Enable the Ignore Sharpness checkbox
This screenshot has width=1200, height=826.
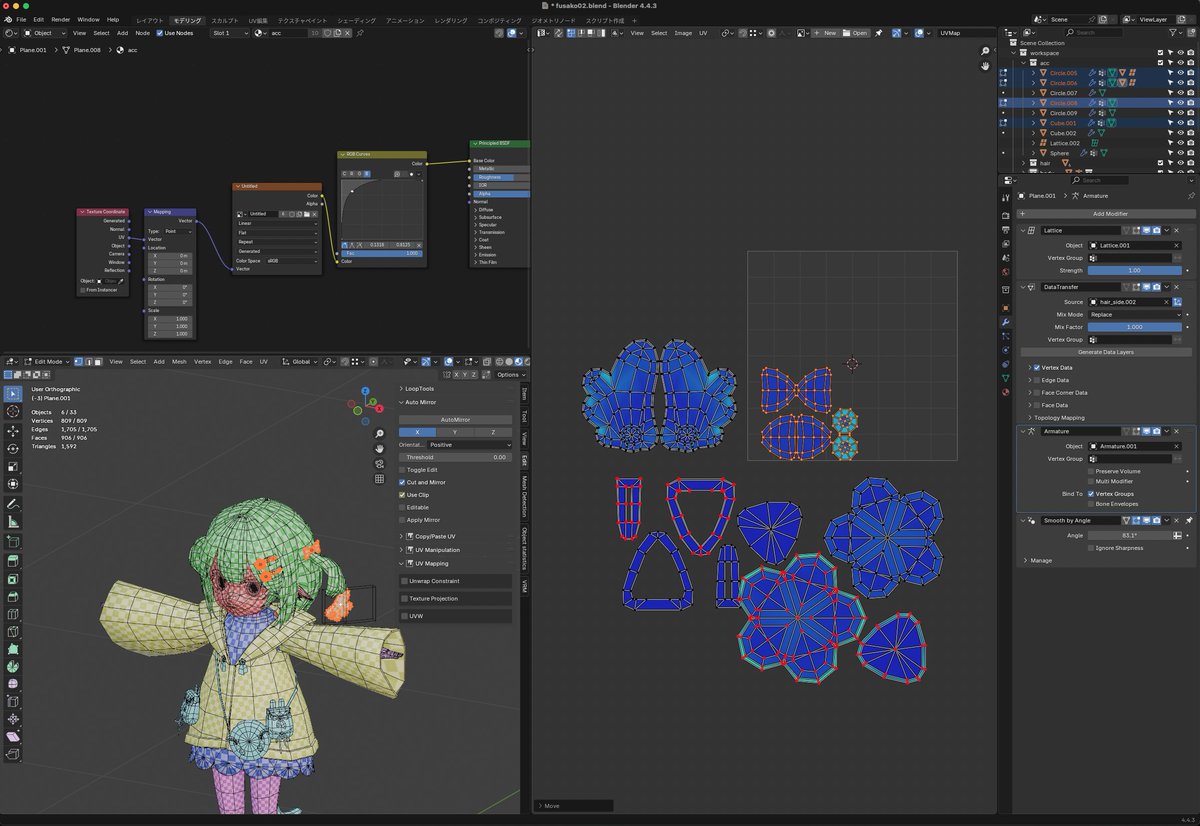point(1091,548)
